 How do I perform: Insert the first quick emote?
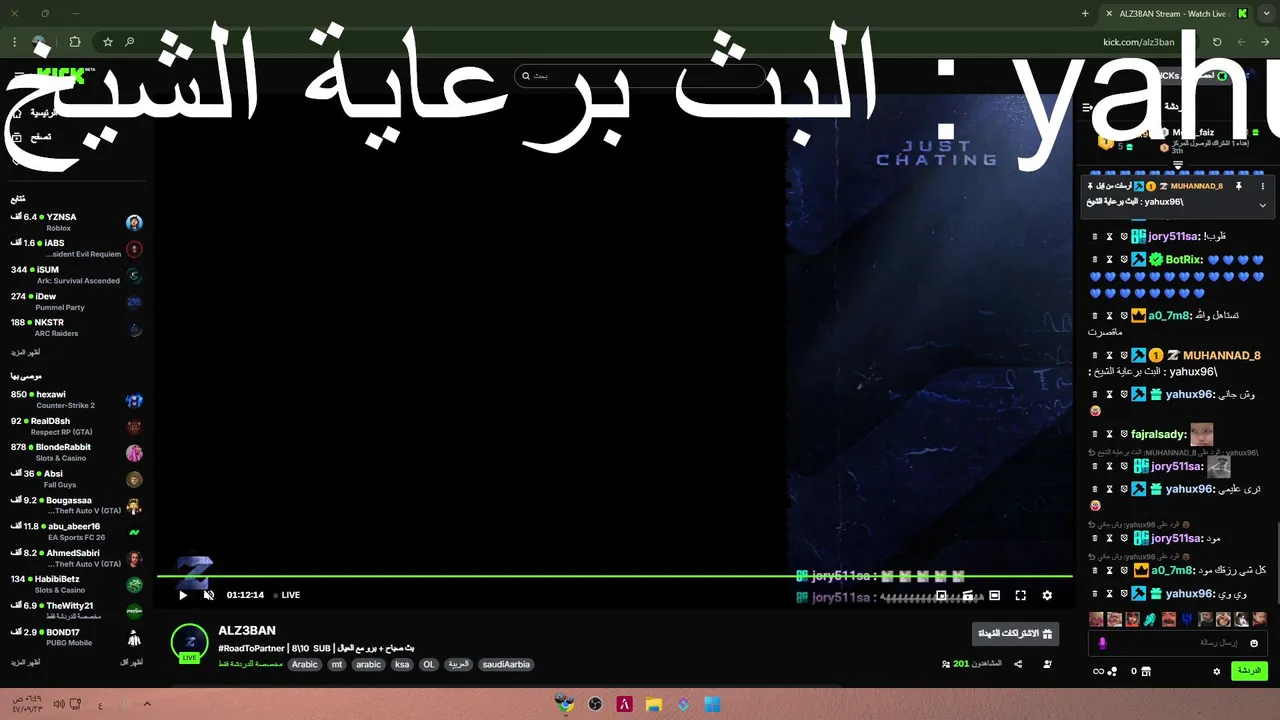[1097, 620]
